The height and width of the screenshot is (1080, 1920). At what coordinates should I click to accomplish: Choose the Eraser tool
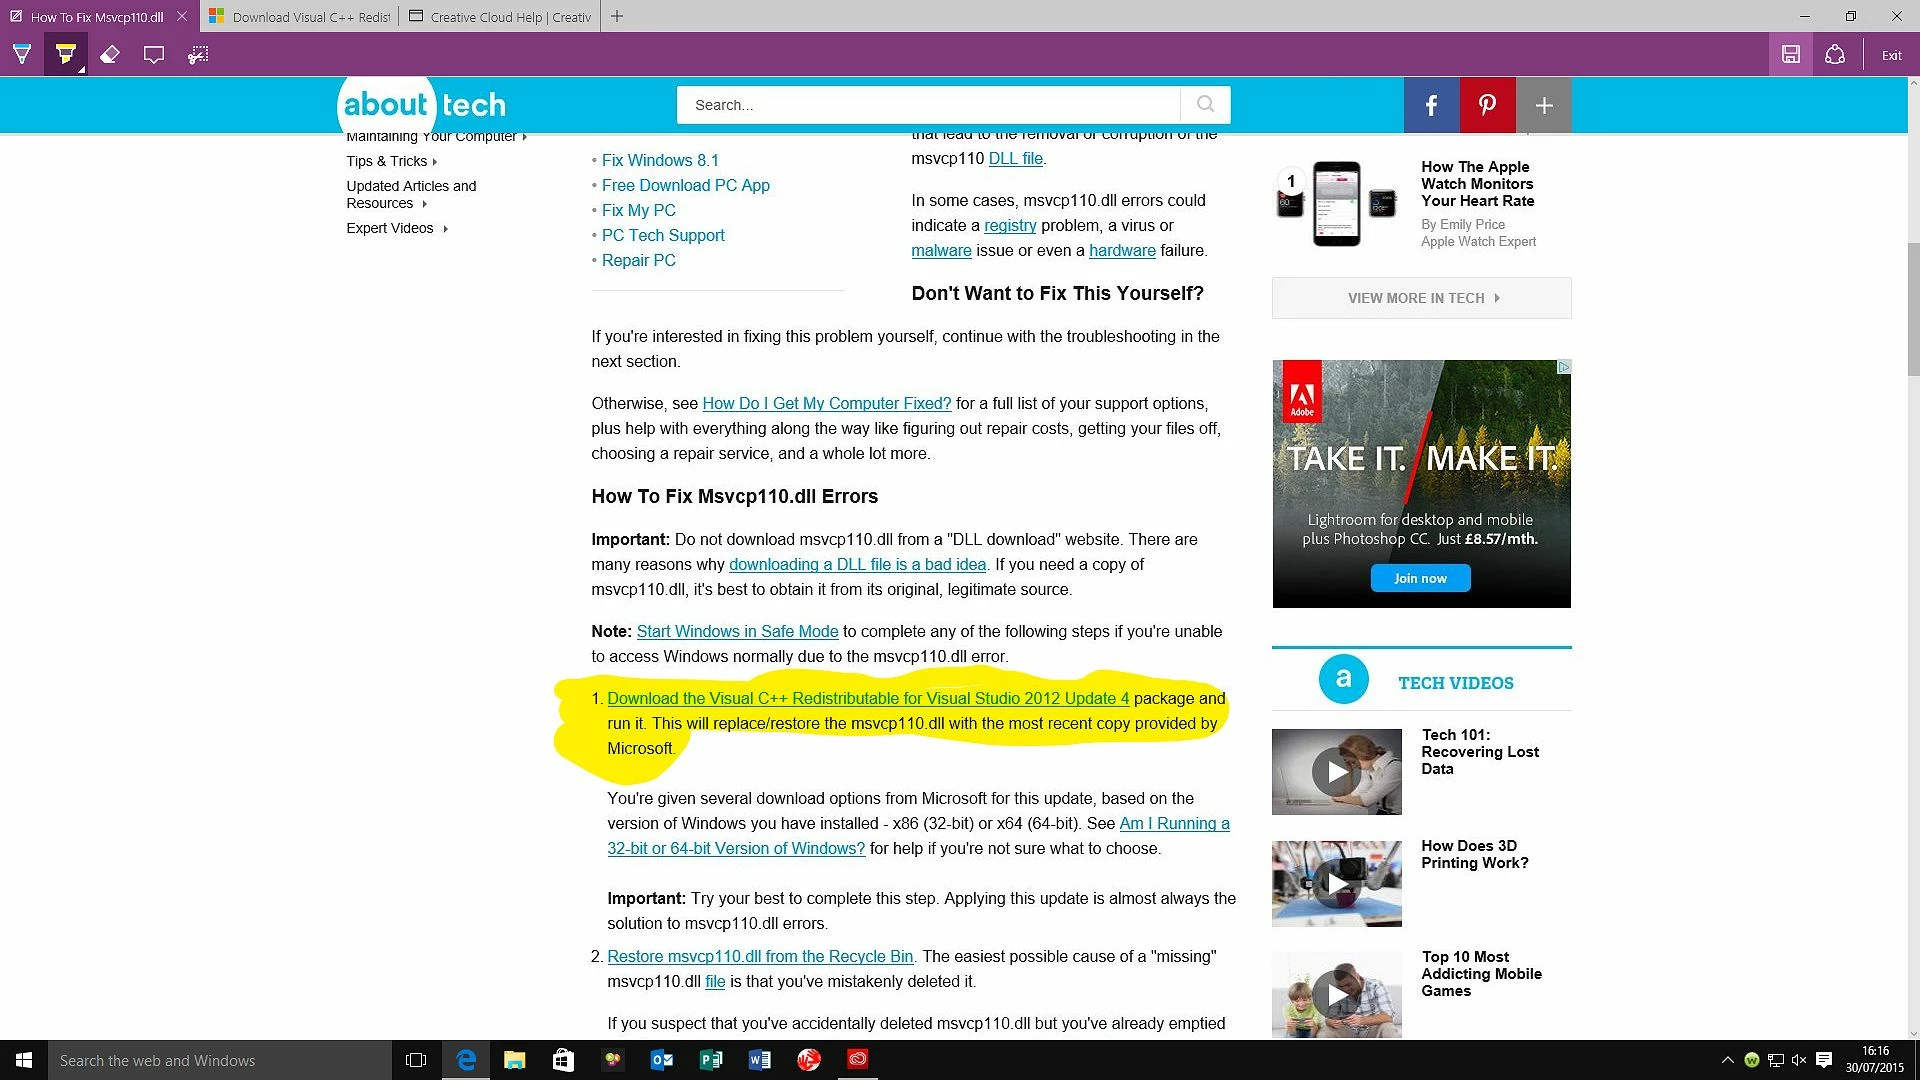(110, 55)
